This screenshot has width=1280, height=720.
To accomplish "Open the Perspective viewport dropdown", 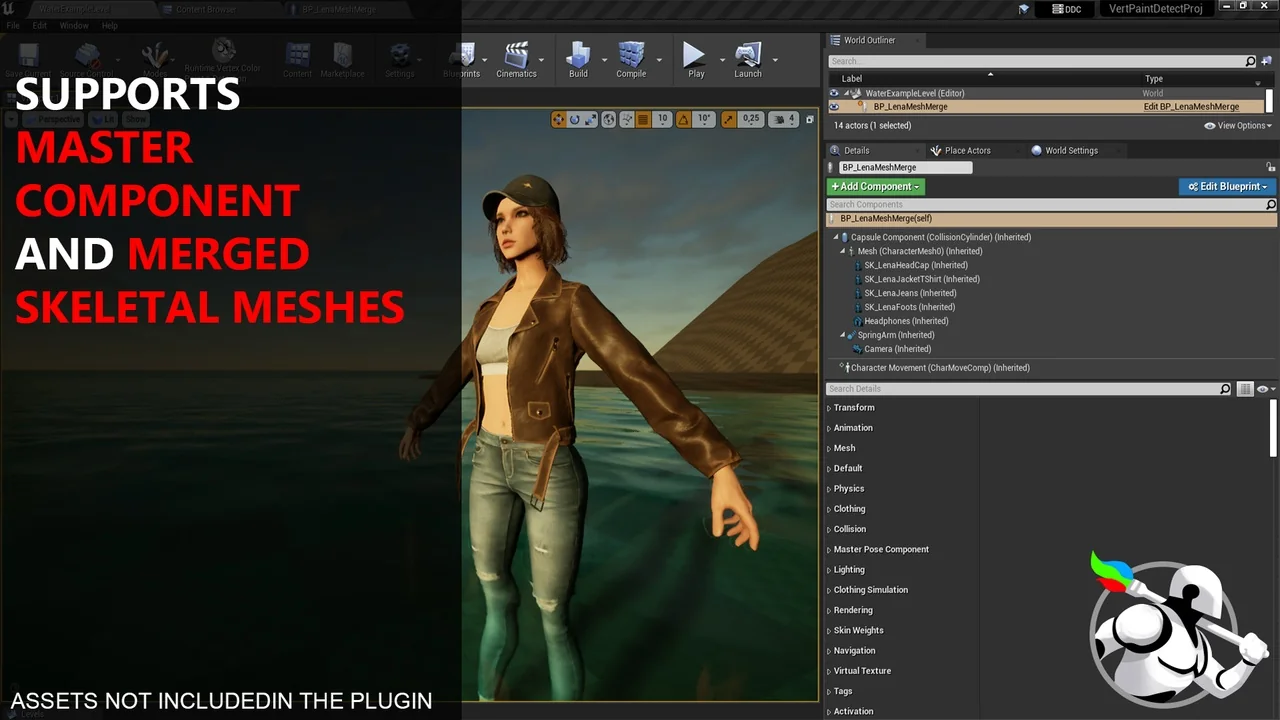I will 55,118.
